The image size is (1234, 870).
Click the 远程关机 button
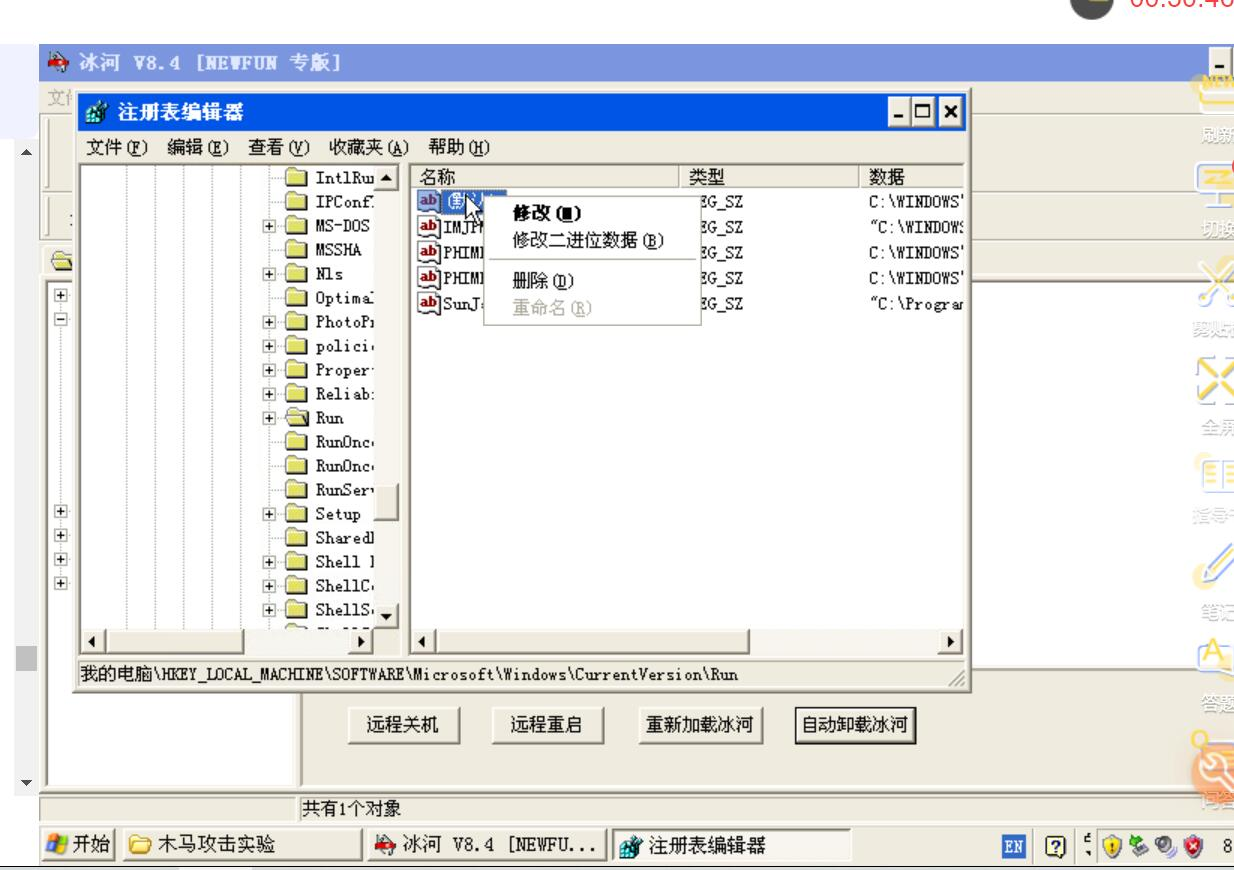click(x=406, y=724)
